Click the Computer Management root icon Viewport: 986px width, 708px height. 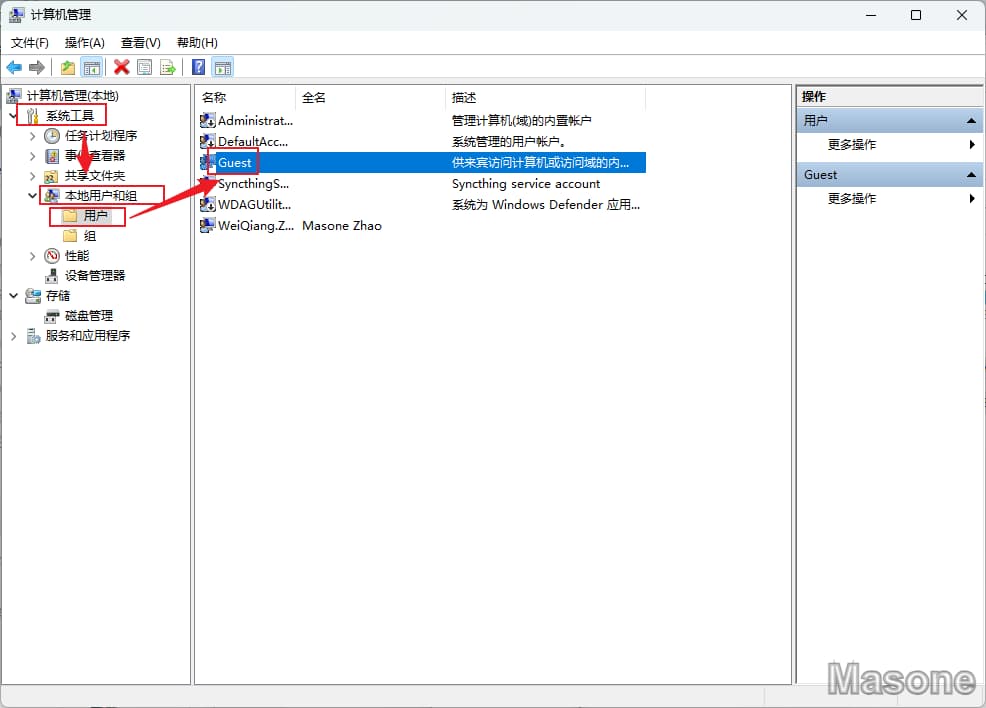(x=14, y=96)
